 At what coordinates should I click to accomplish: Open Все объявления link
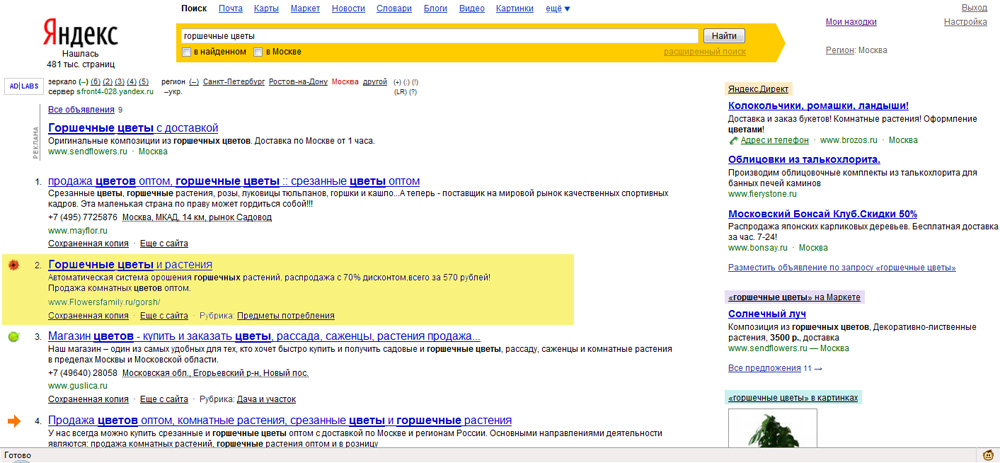(x=81, y=110)
